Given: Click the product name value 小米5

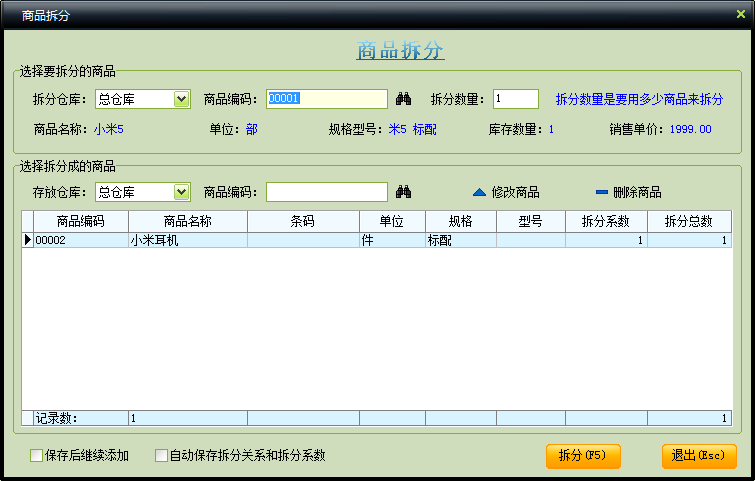Looking at the screenshot, I should tap(109, 129).
